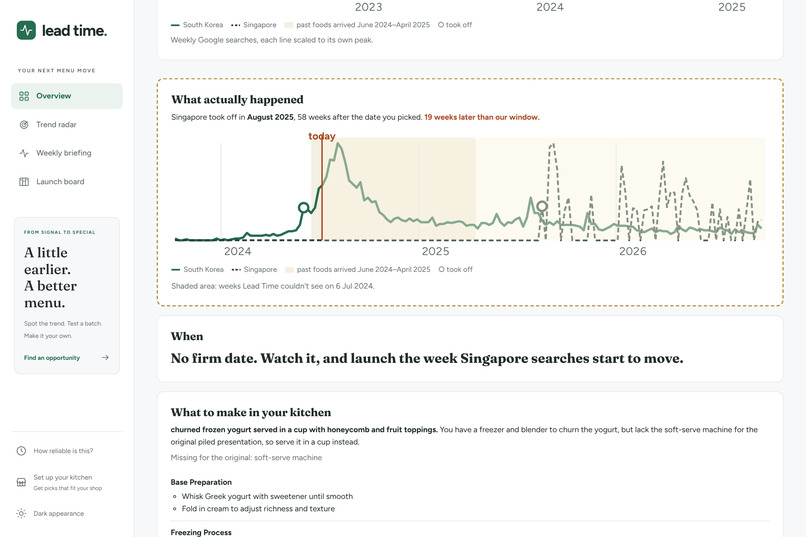The image size is (806, 537).
Task: Click the 2026 axis label
Action: coord(633,251)
